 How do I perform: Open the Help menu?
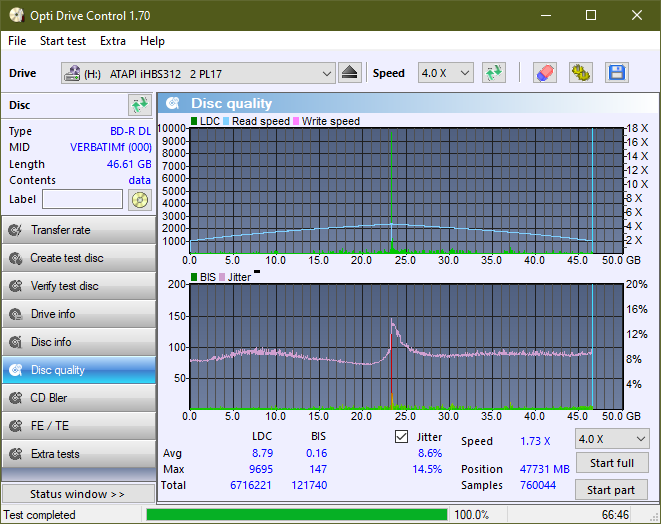click(x=152, y=41)
